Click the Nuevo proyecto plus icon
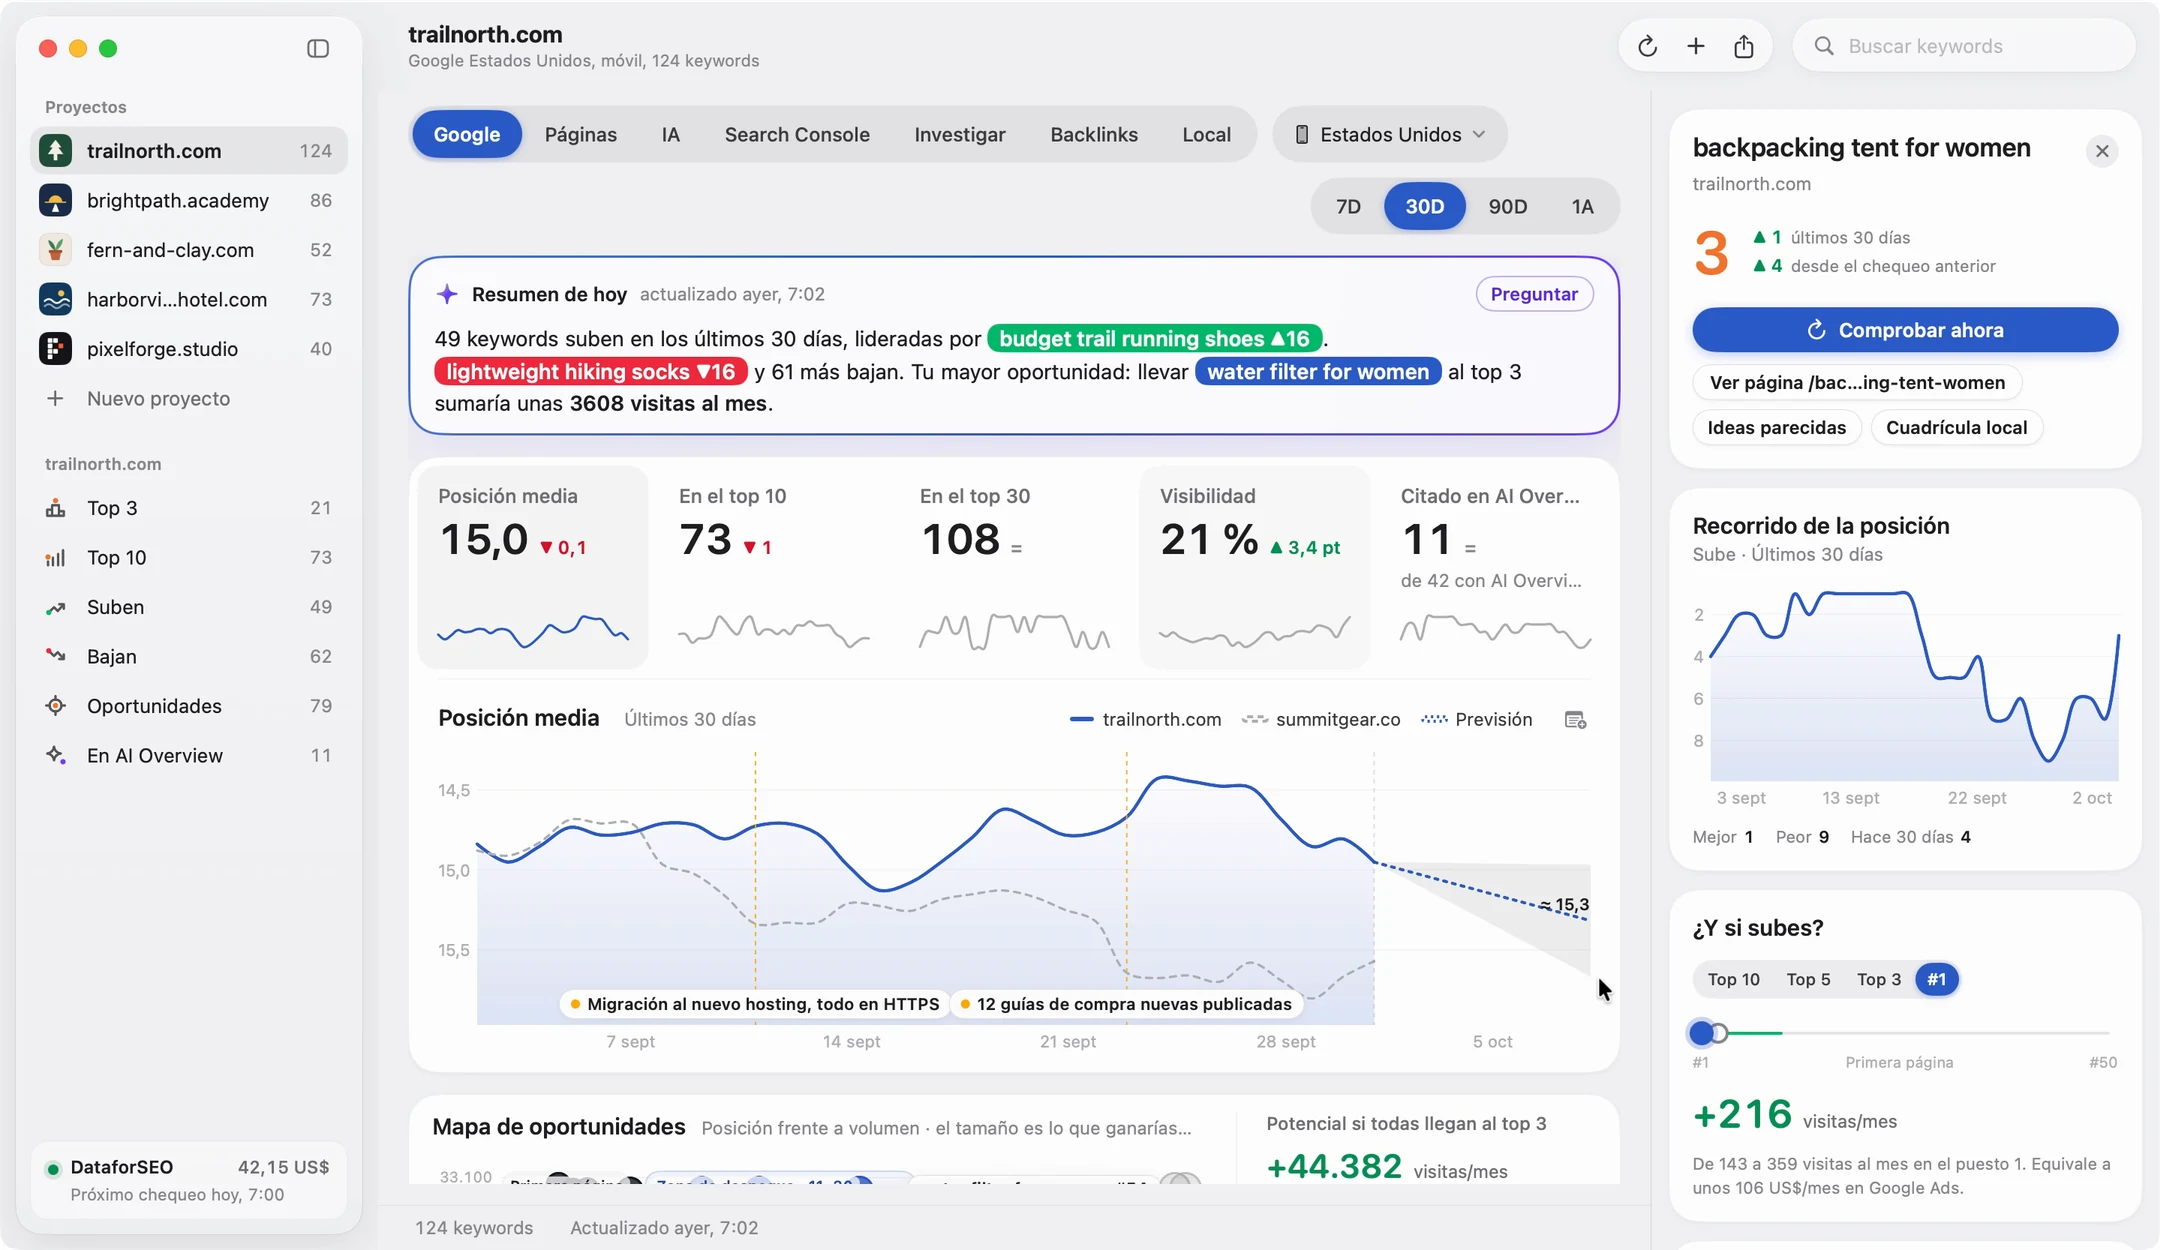Image resolution: width=2160 pixels, height=1250 pixels. pos(55,398)
